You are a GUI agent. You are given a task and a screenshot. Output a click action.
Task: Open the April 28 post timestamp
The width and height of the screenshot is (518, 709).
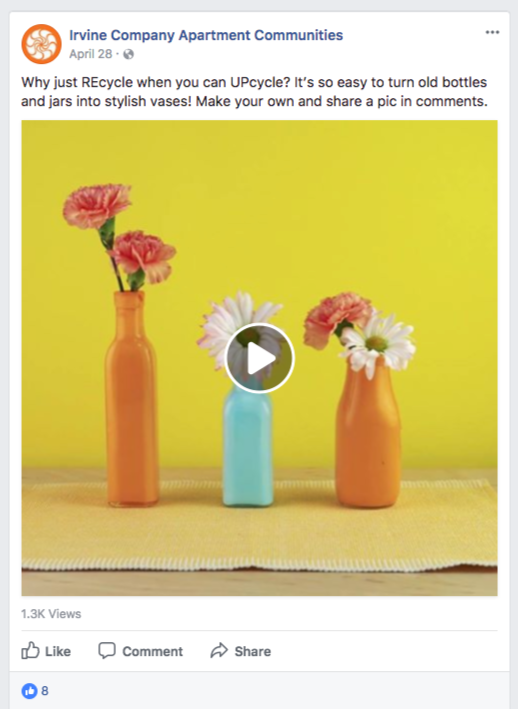pos(90,54)
